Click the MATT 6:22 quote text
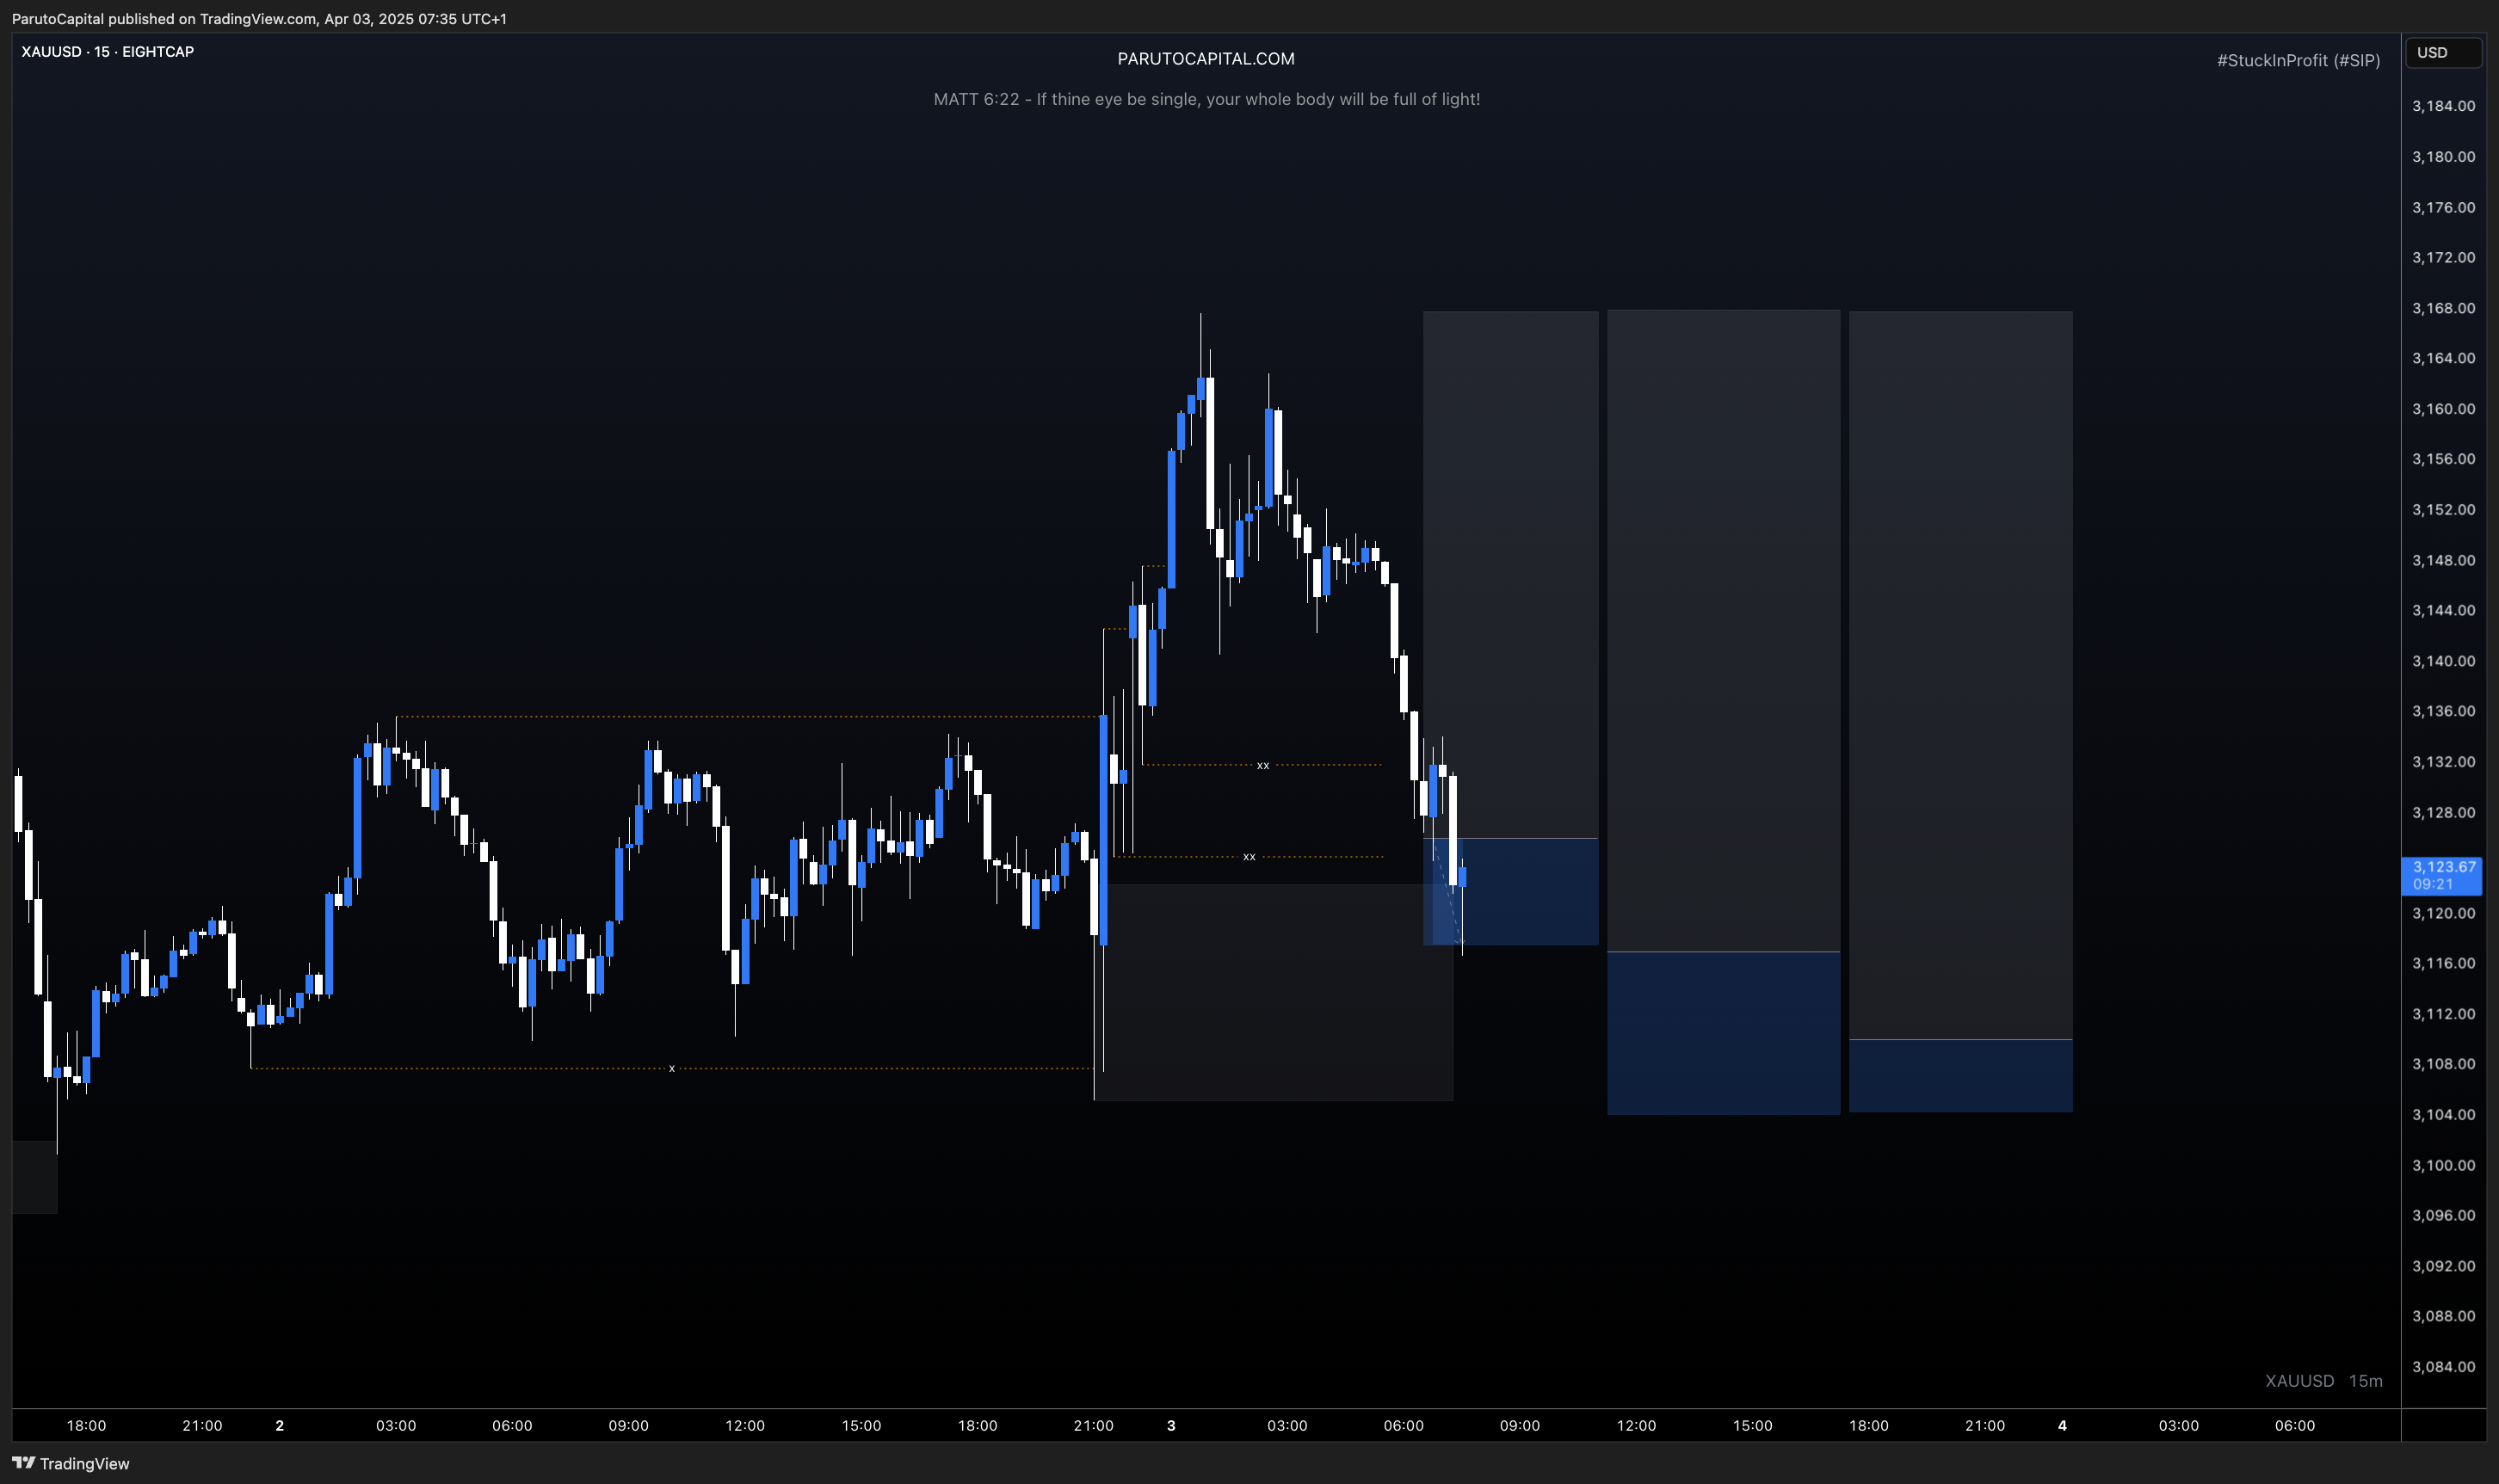Viewport: 2499px width, 1484px height. [1206, 99]
